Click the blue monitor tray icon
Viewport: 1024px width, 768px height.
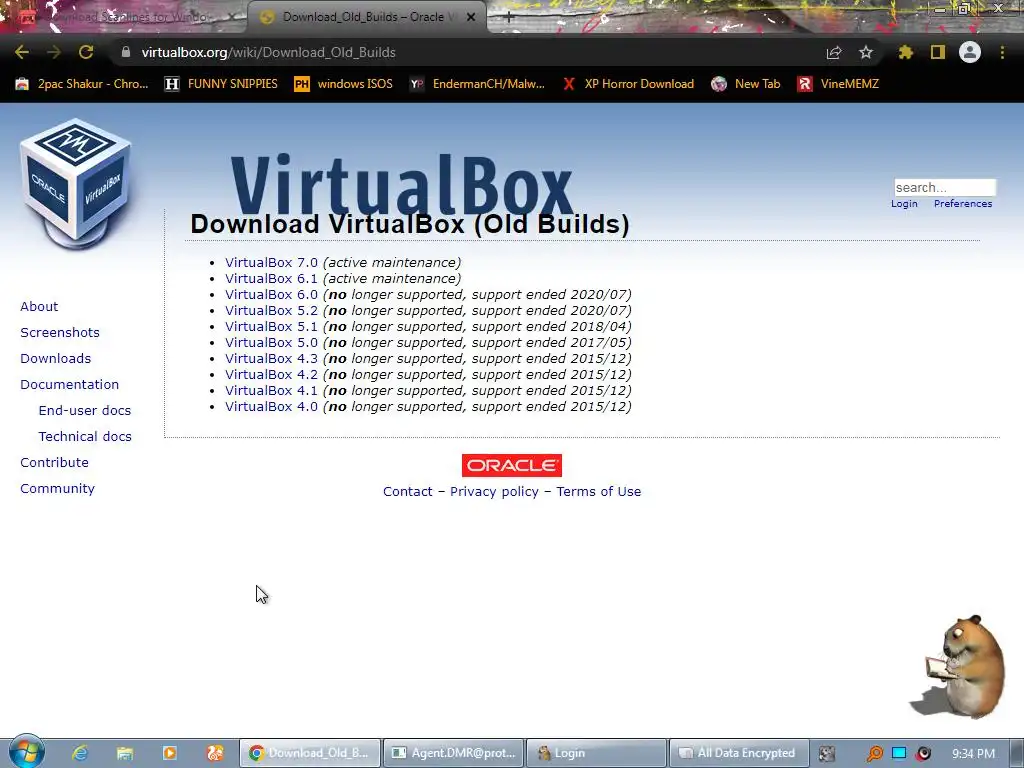[899, 753]
